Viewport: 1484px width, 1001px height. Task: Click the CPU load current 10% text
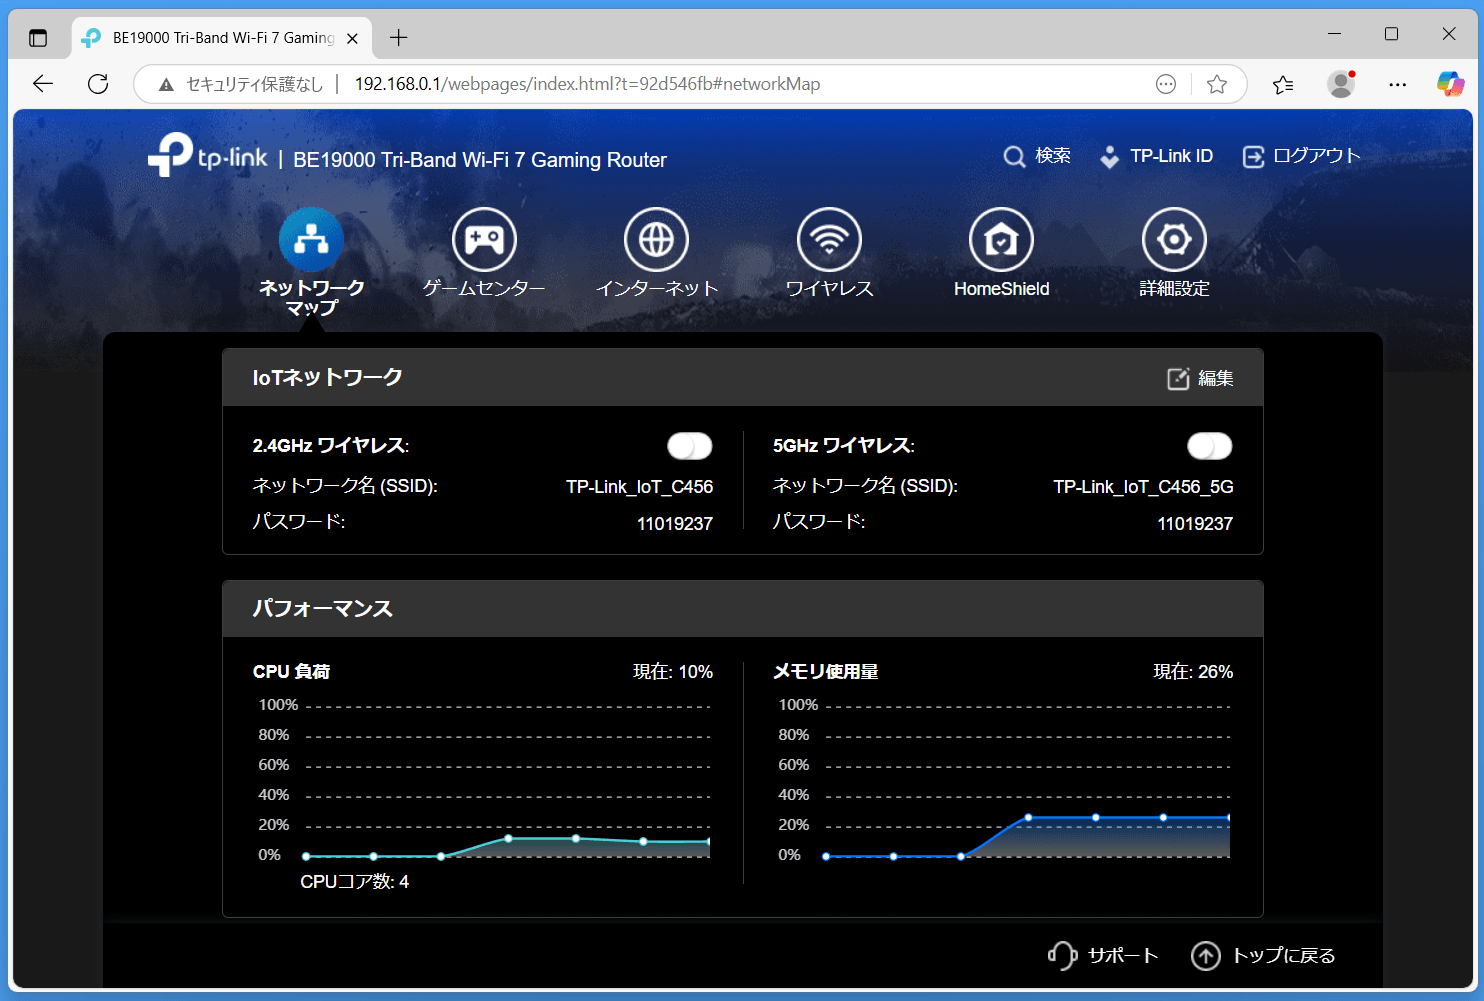[673, 672]
